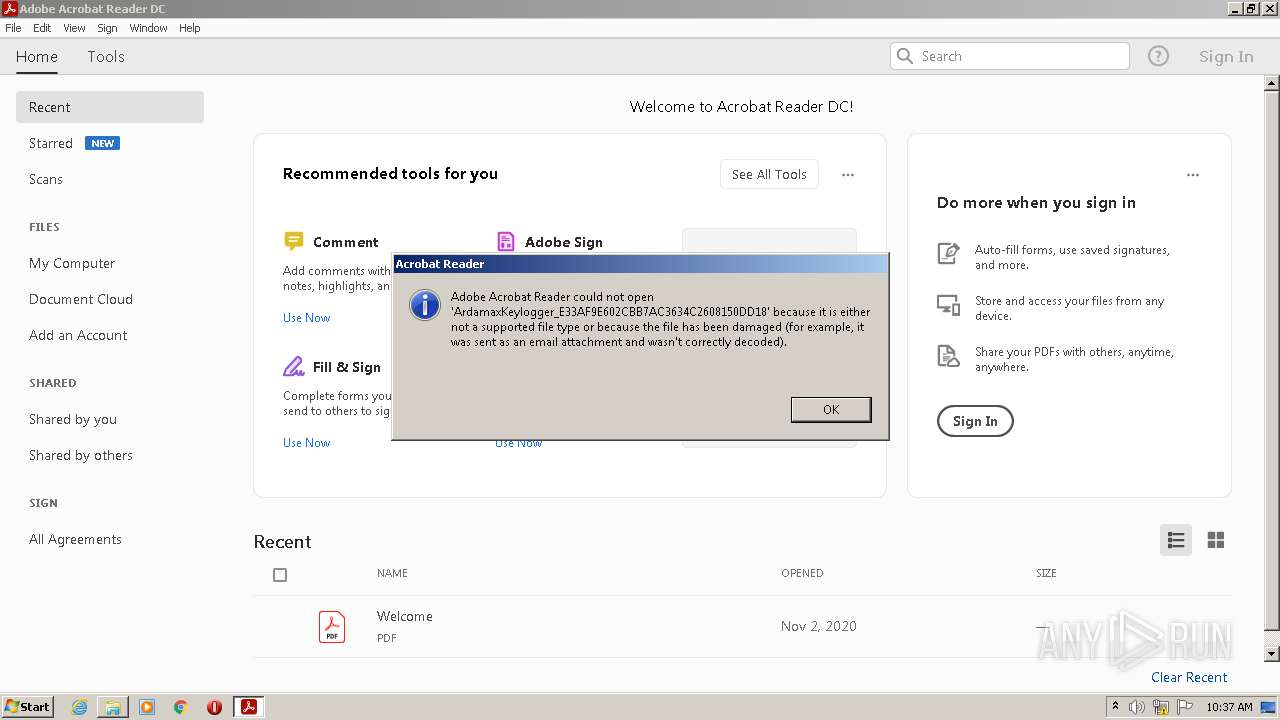
Task: Click the Acrobat Reader taskbar icon
Action: coord(249,707)
